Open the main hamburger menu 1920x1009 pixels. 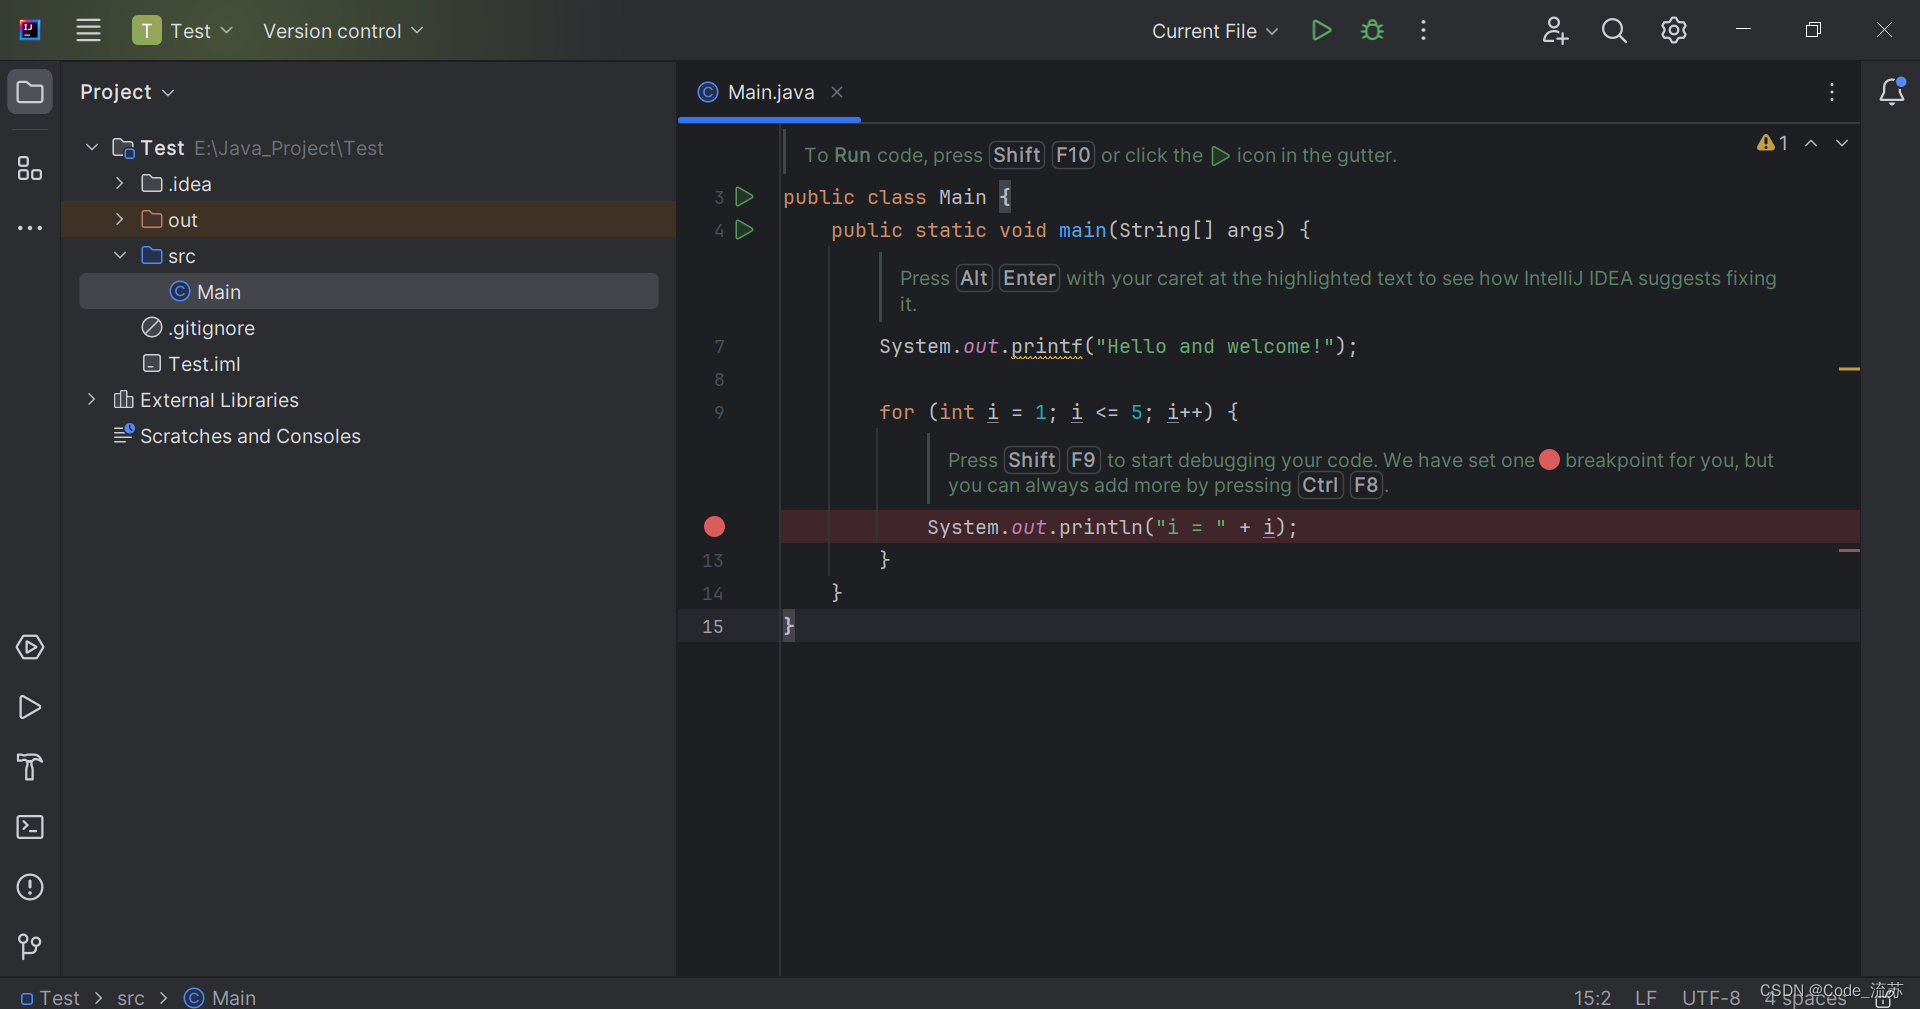pyautogui.click(x=89, y=30)
